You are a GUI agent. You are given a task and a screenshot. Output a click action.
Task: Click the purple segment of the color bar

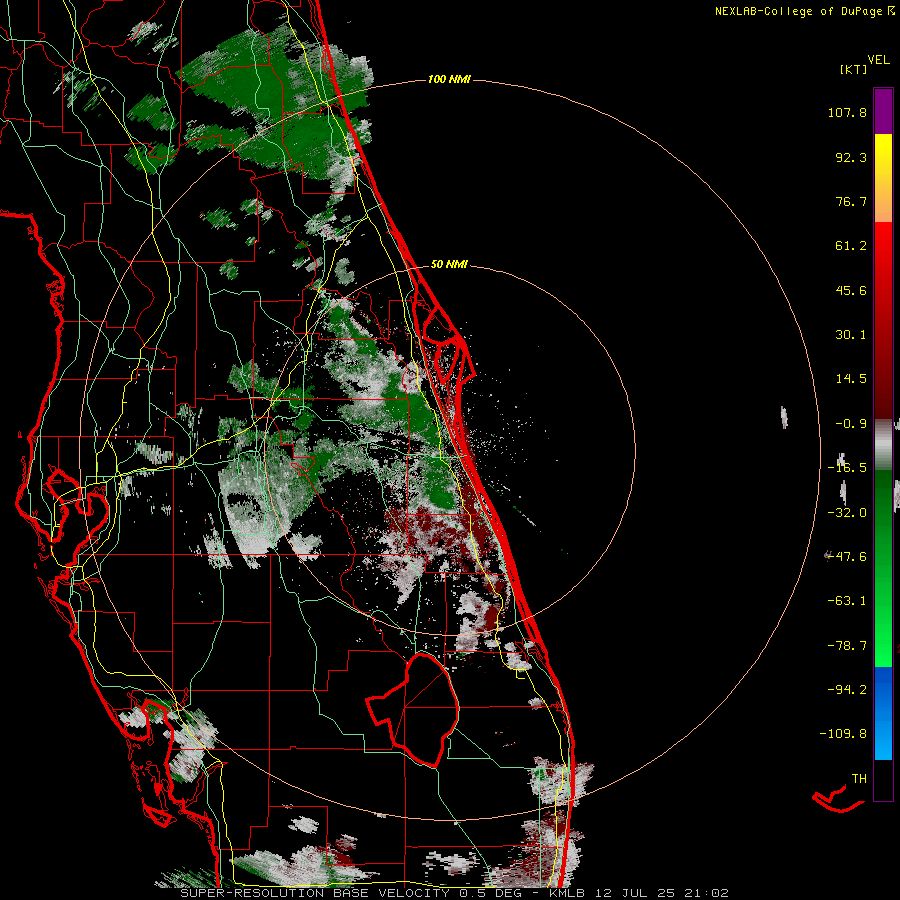tap(883, 111)
